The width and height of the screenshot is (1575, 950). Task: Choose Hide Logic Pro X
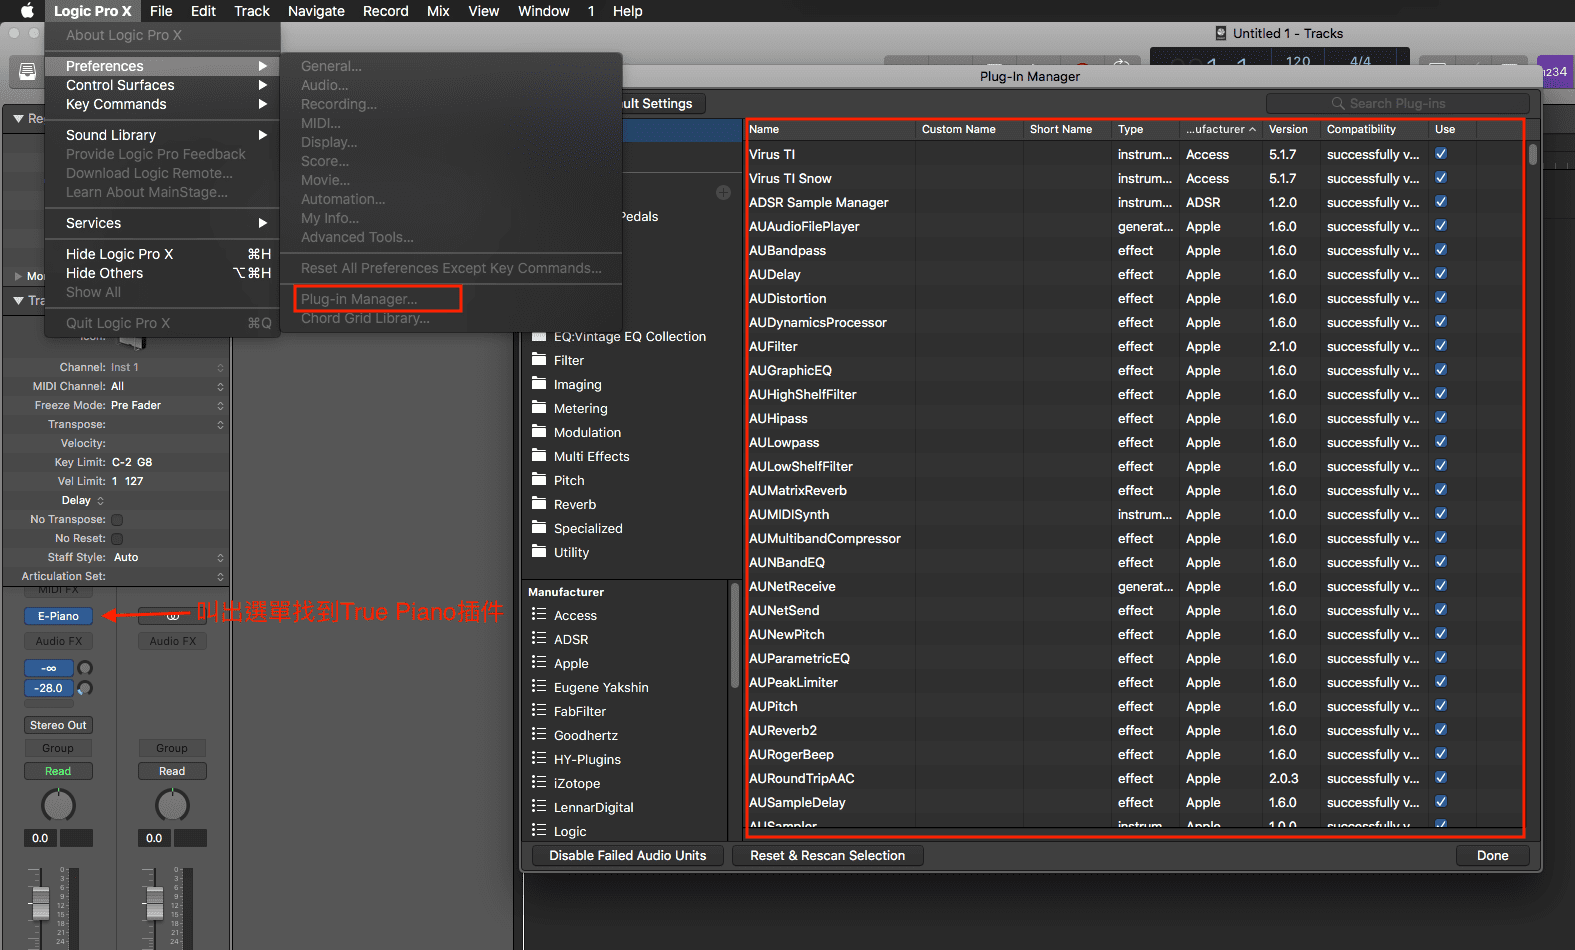pos(162,254)
